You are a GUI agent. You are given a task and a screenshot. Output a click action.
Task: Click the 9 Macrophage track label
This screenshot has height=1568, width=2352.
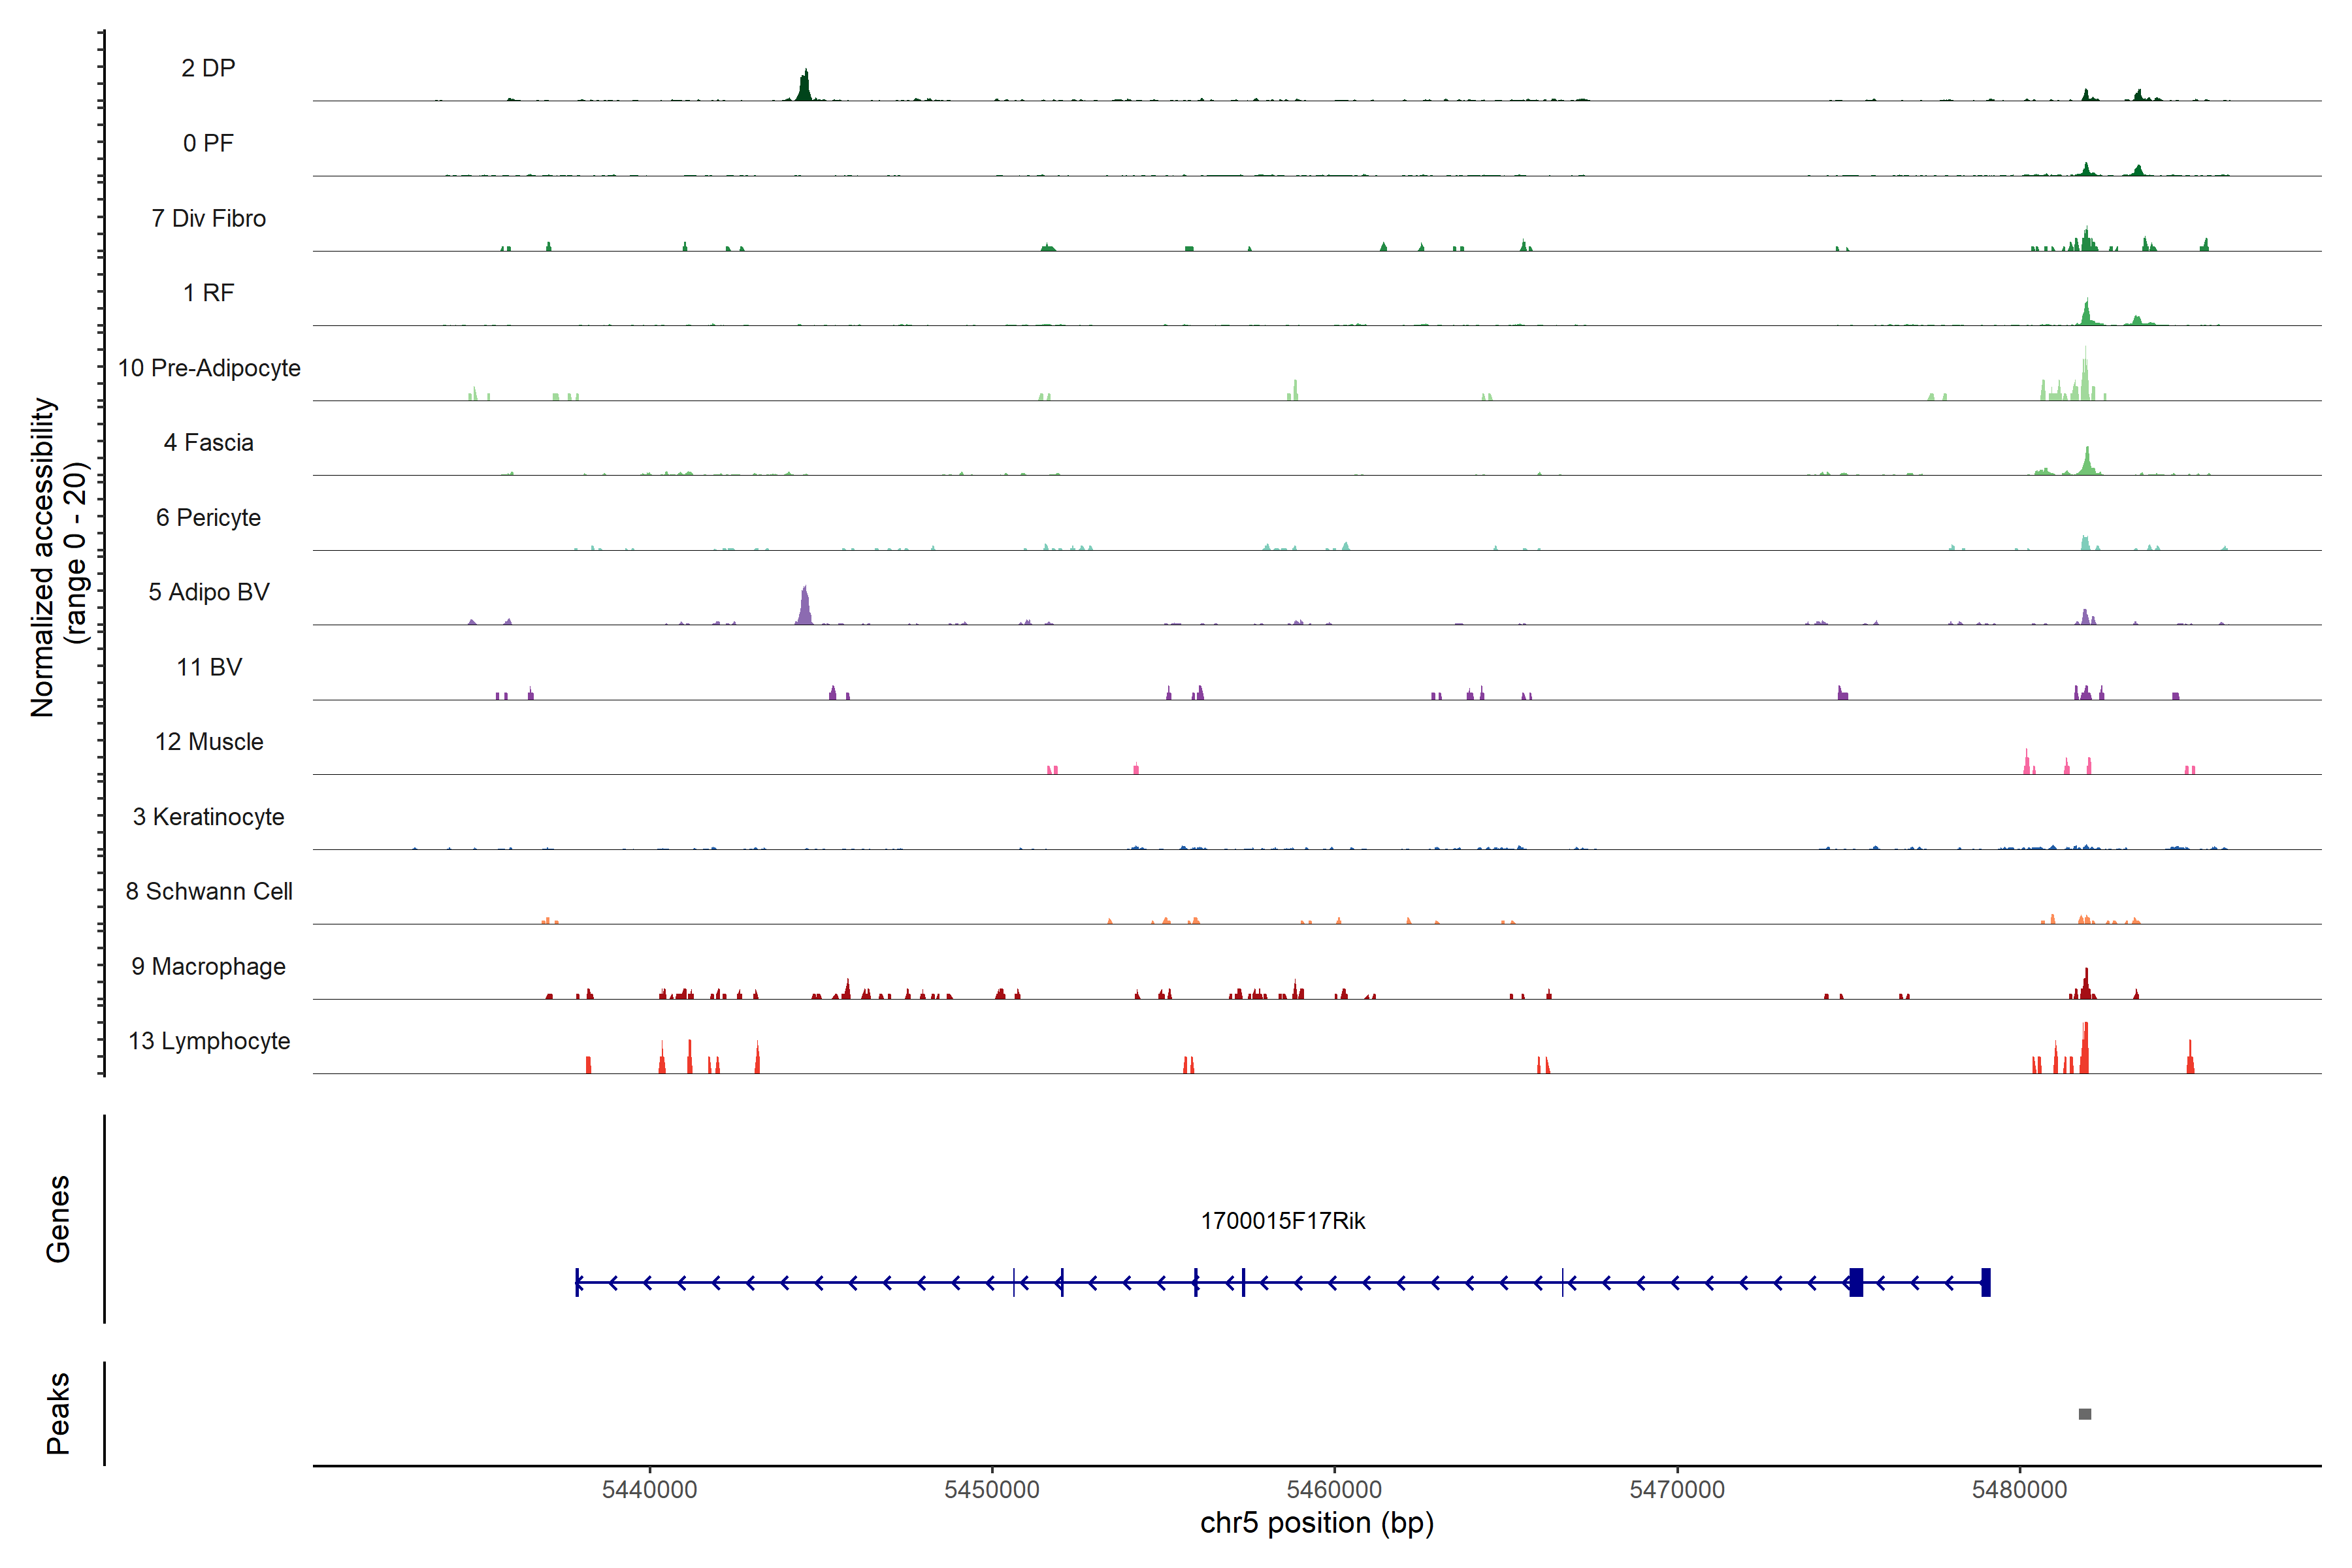tap(209, 966)
